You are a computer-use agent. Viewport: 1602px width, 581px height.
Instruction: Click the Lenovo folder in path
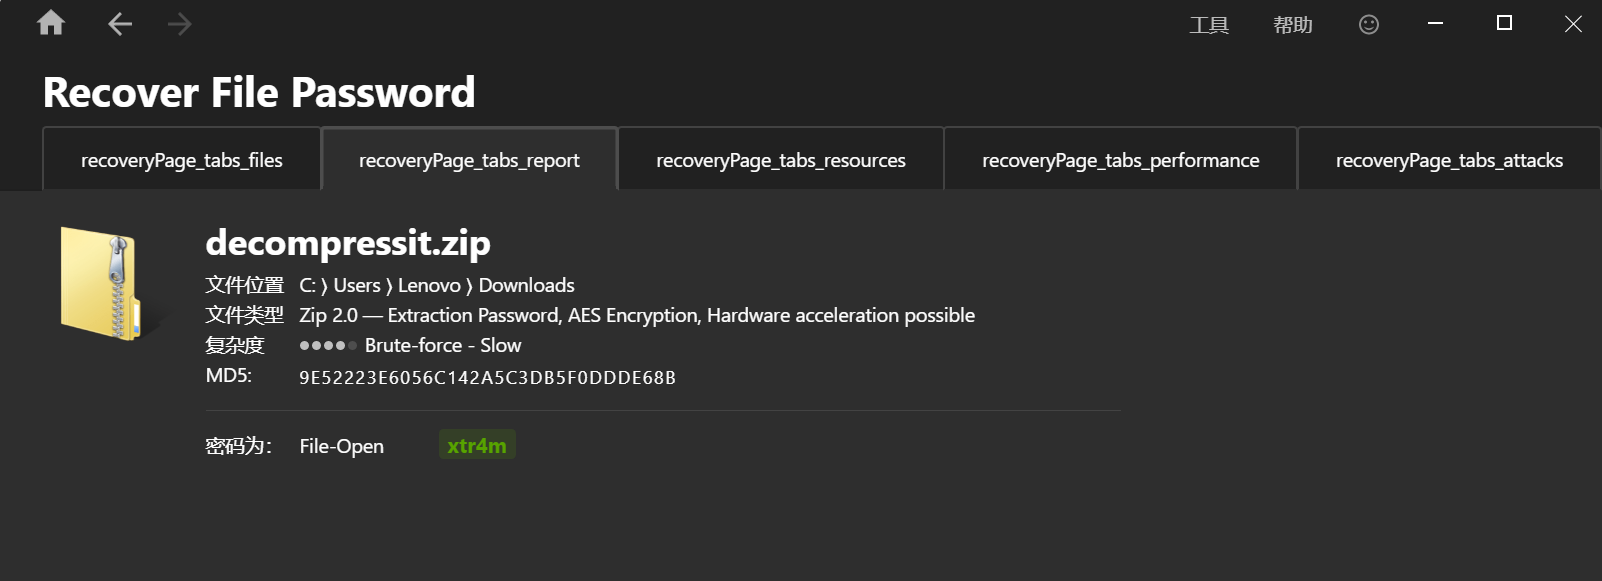tap(429, 286)
